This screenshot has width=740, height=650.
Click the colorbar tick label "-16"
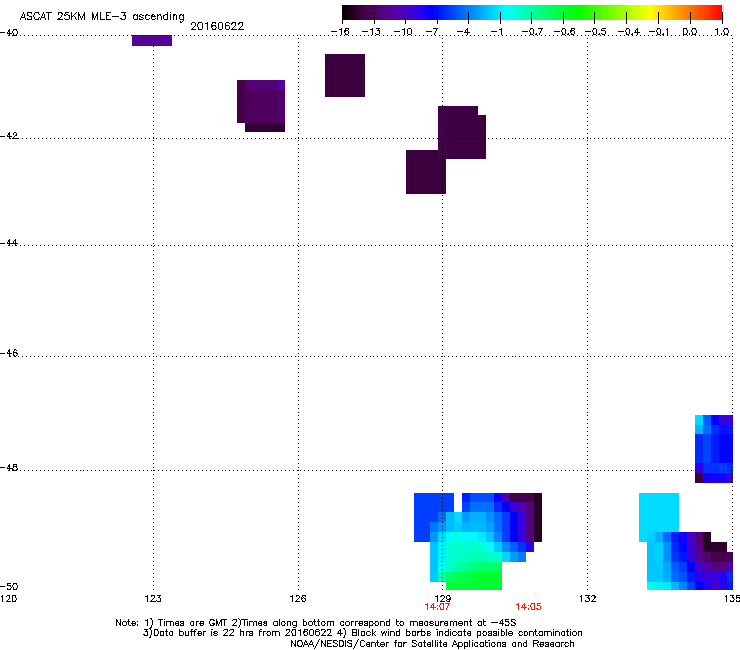(340, 32)
